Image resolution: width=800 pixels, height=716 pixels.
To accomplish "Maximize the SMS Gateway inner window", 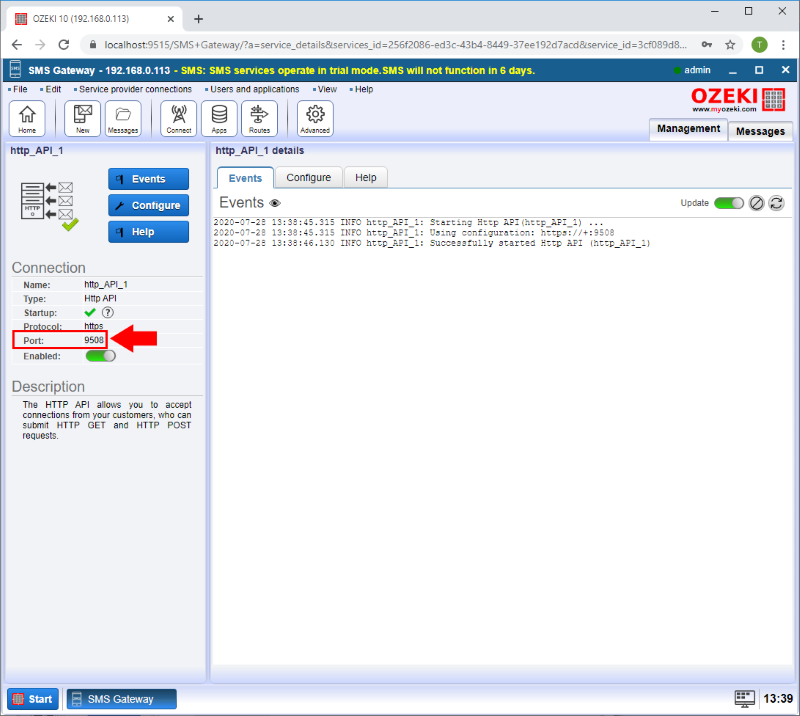I will [759, 70].
